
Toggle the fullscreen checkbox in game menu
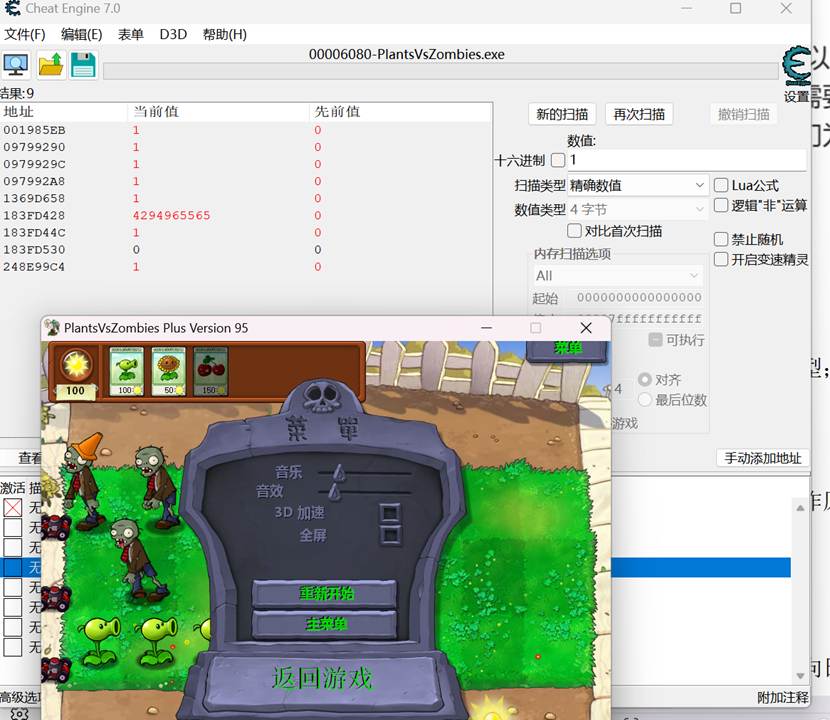point(390,535)
